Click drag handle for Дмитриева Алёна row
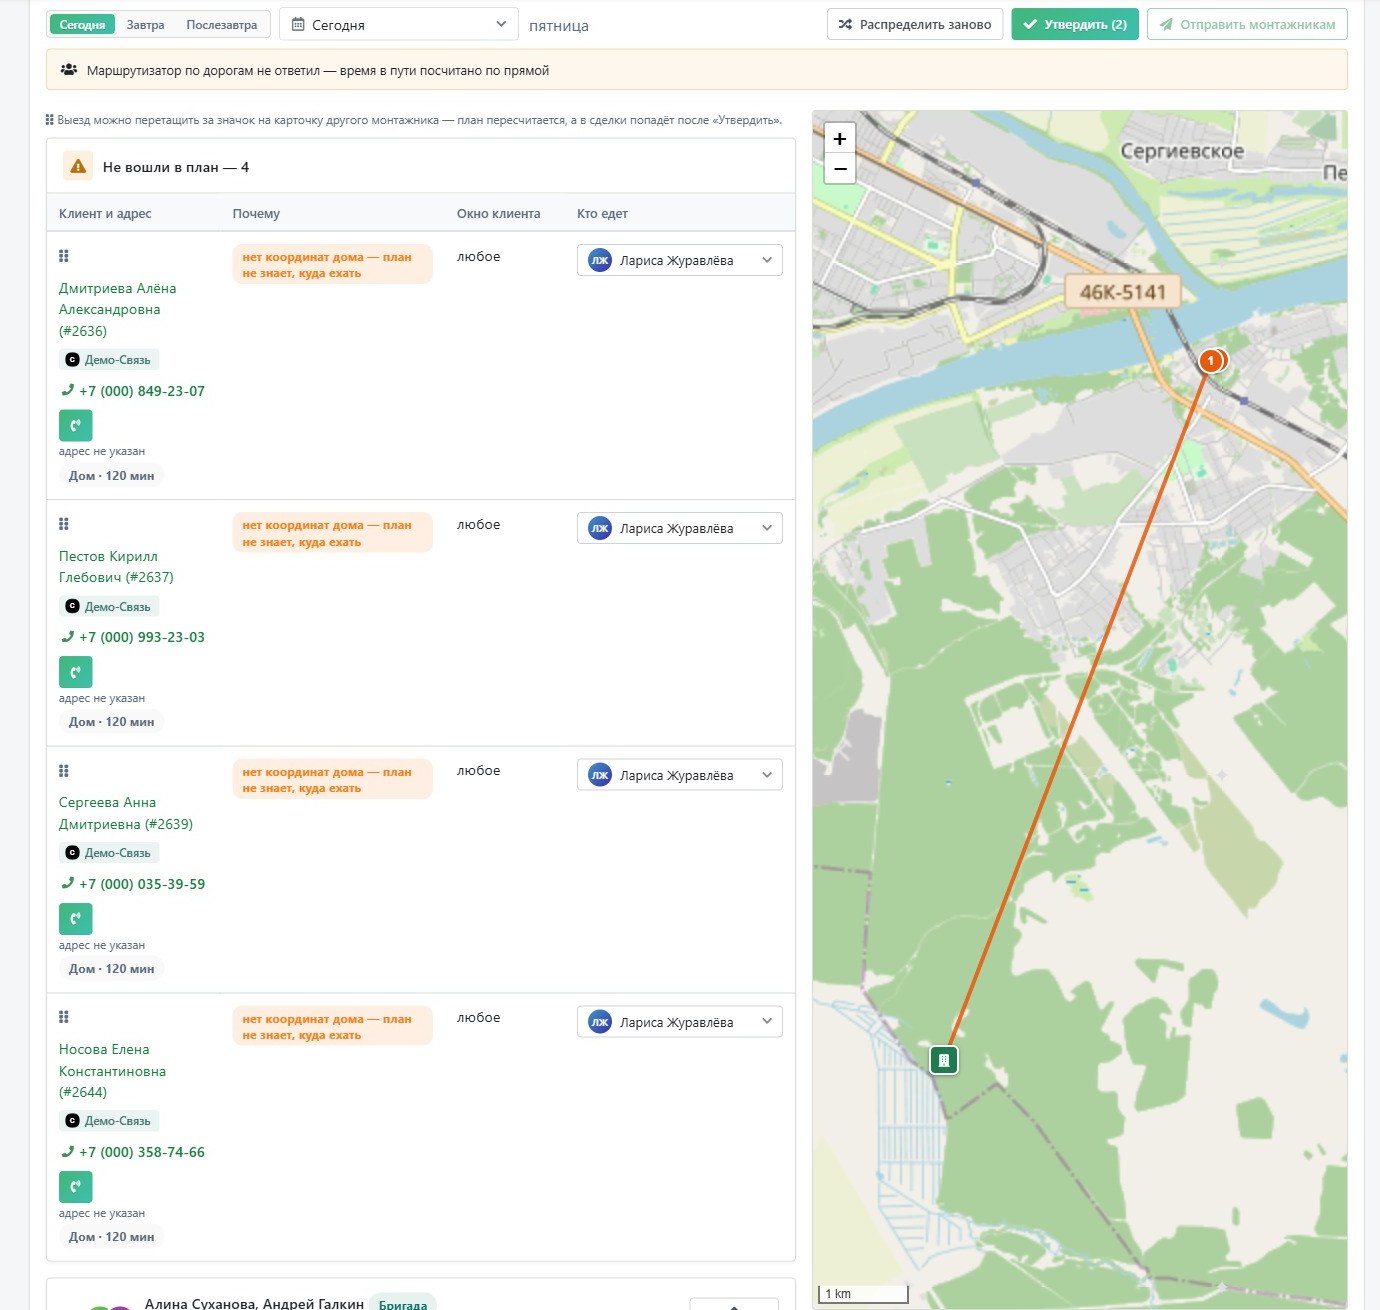Viewport: 1380px width, 1310px height. [64, 256]
